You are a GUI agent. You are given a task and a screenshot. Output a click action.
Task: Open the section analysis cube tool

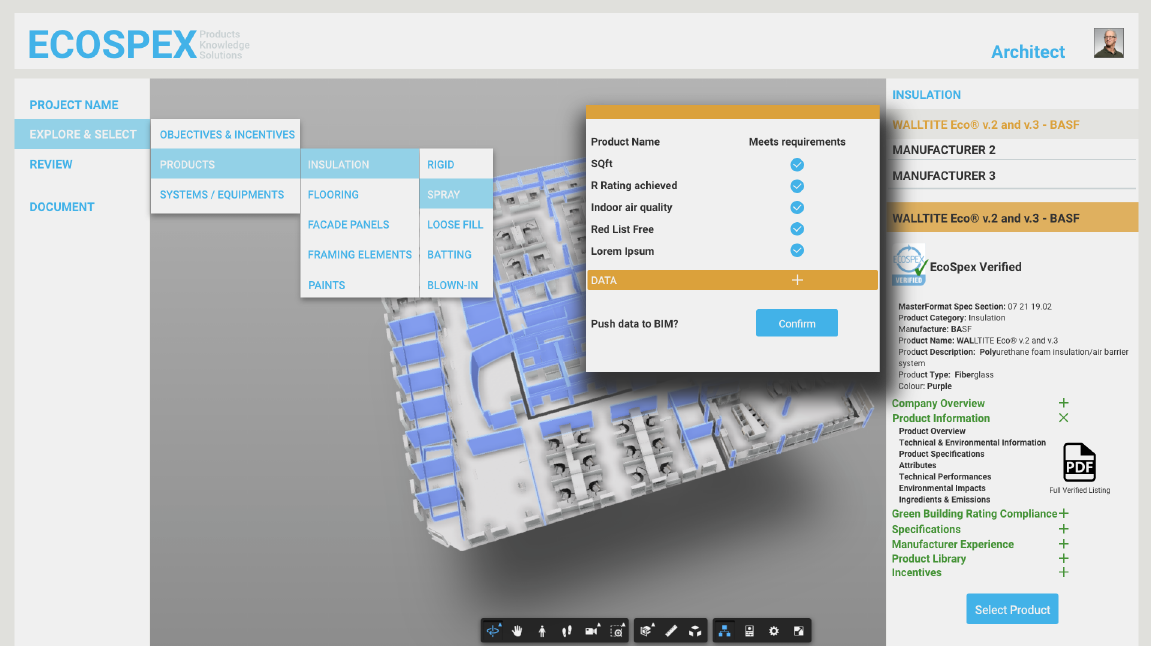pyautogui.click(x=647, y=630)
